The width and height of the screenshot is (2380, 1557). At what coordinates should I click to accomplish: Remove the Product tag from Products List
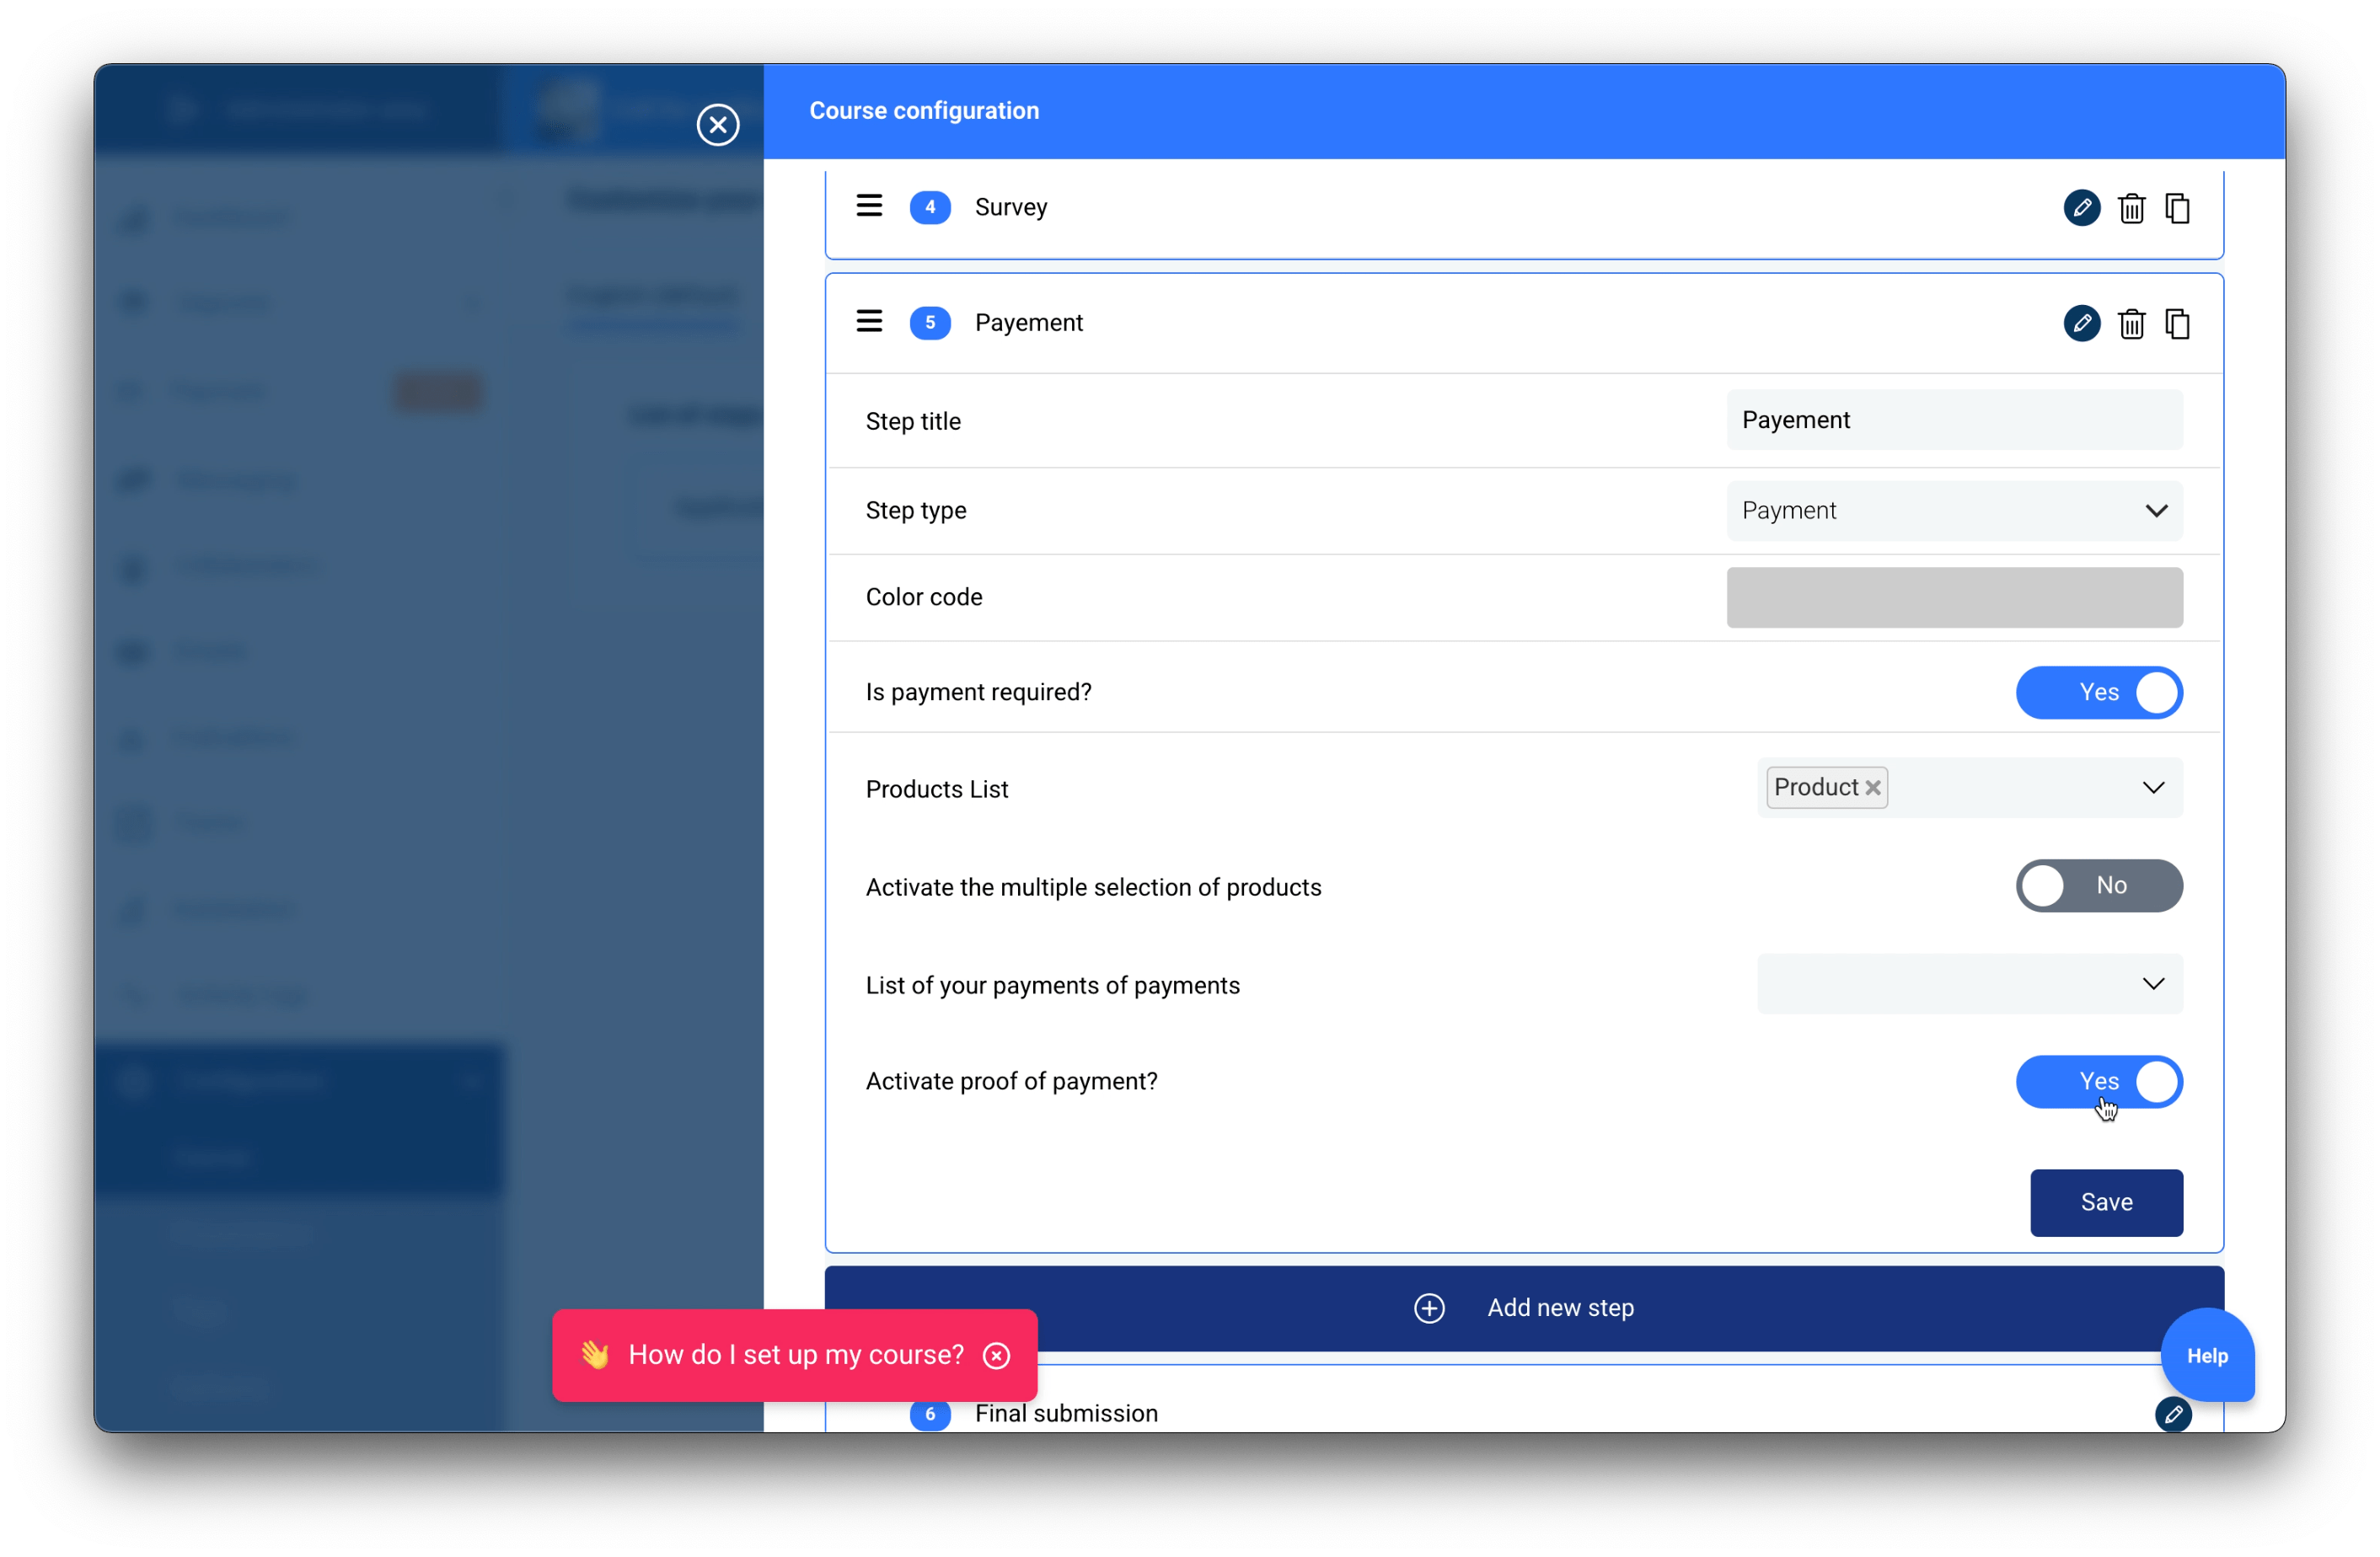(x=1872, y=788)
